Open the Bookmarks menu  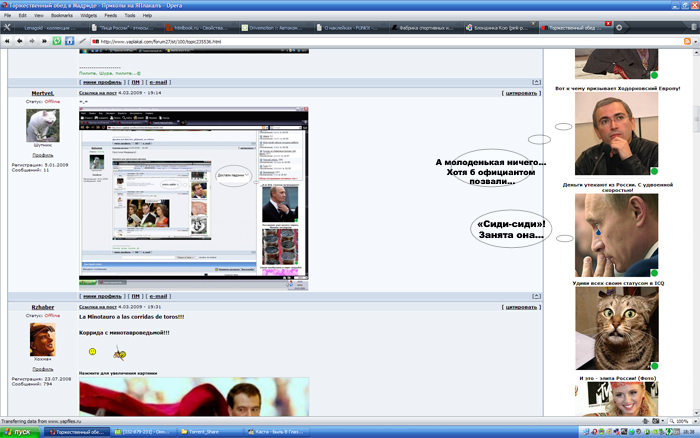62,16
